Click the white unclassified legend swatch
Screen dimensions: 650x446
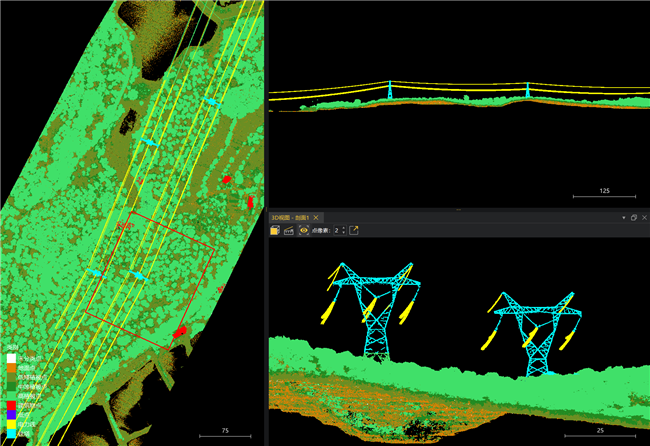click(x=11, y=357)
